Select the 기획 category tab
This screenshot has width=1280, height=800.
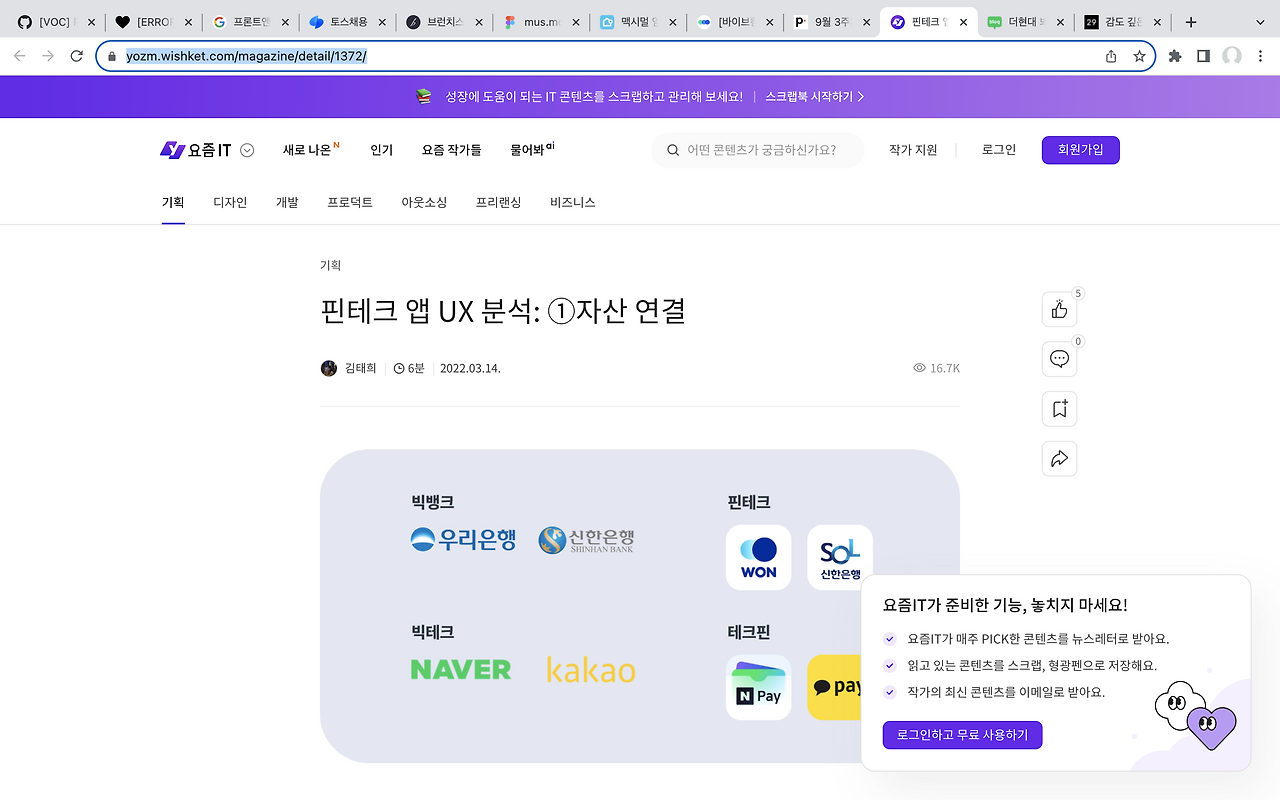pyautogui.click(x=173, y=202)
